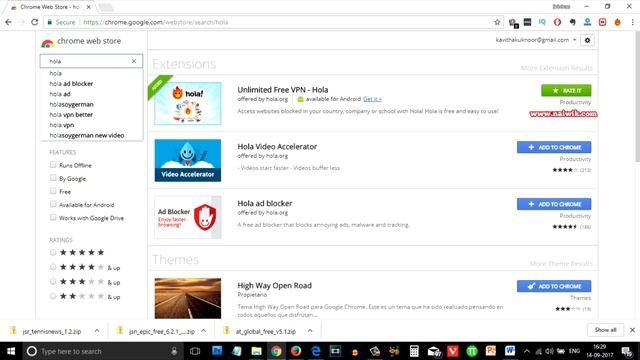The image size is (640, 360).
Task: Click the pink square extension icon
Action: tap(602, 22)
